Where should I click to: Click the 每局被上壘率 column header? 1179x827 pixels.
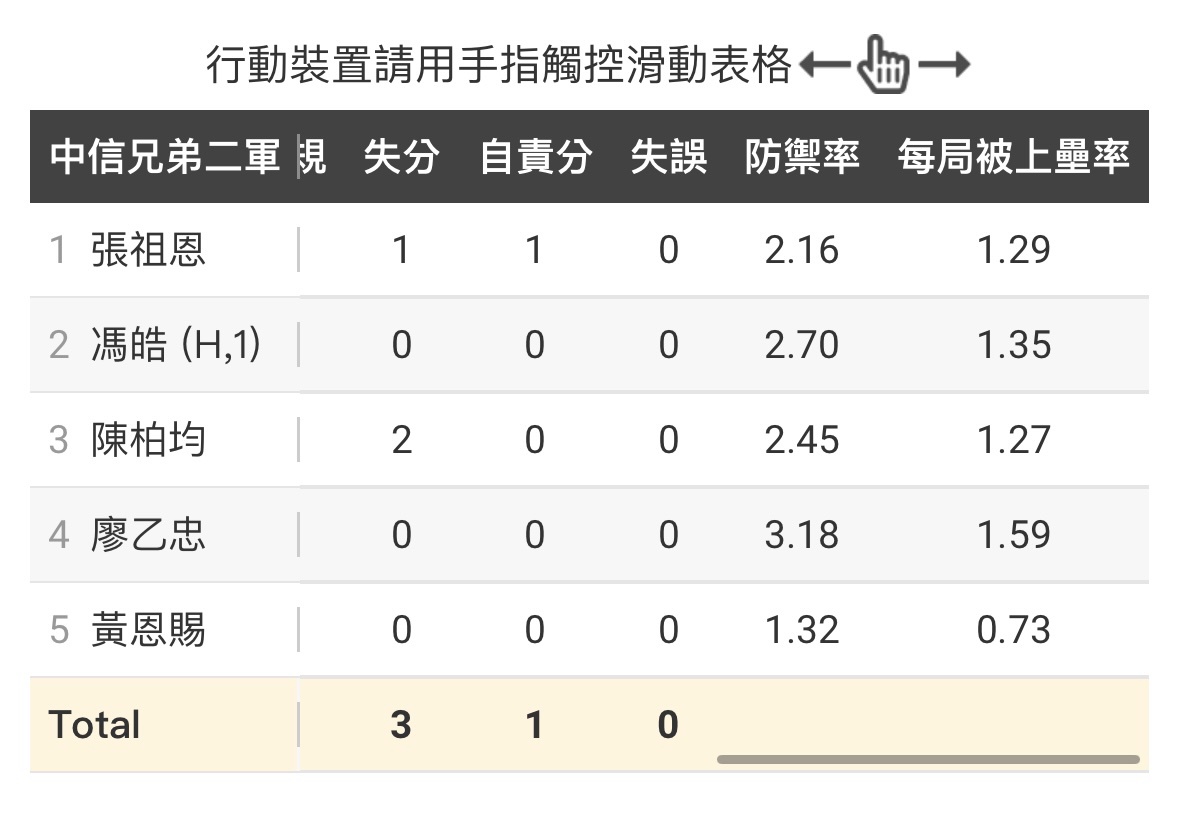tap(1013, 157)
